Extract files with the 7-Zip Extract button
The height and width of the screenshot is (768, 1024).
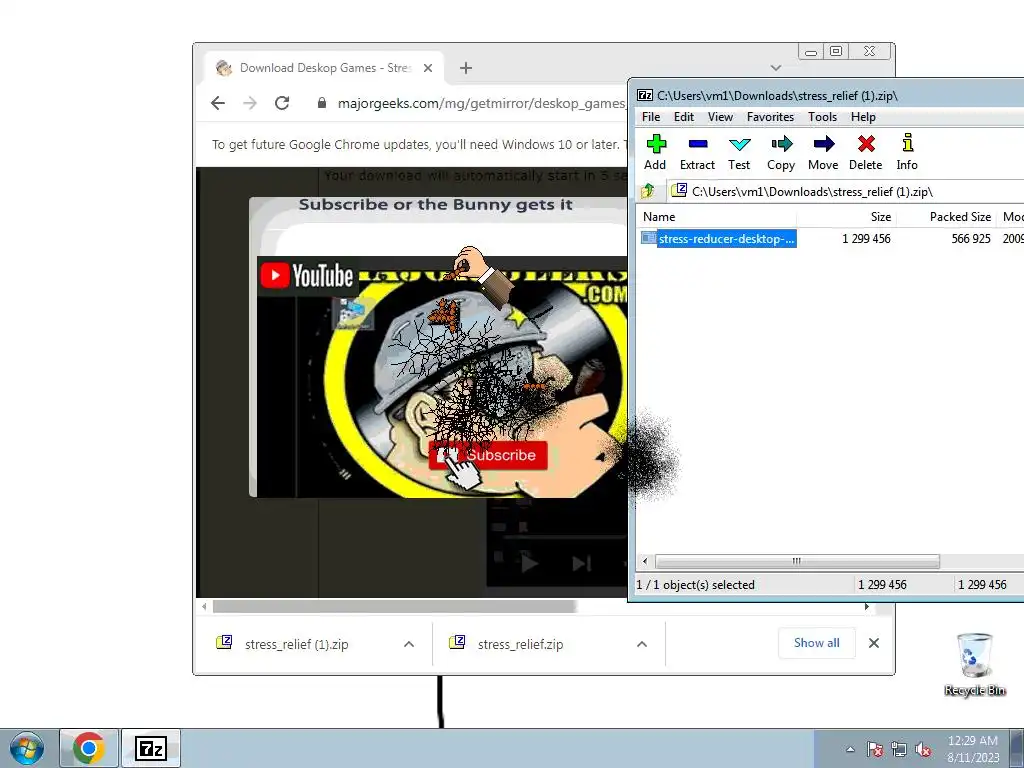pyautogui.click(x=697, y=152)
